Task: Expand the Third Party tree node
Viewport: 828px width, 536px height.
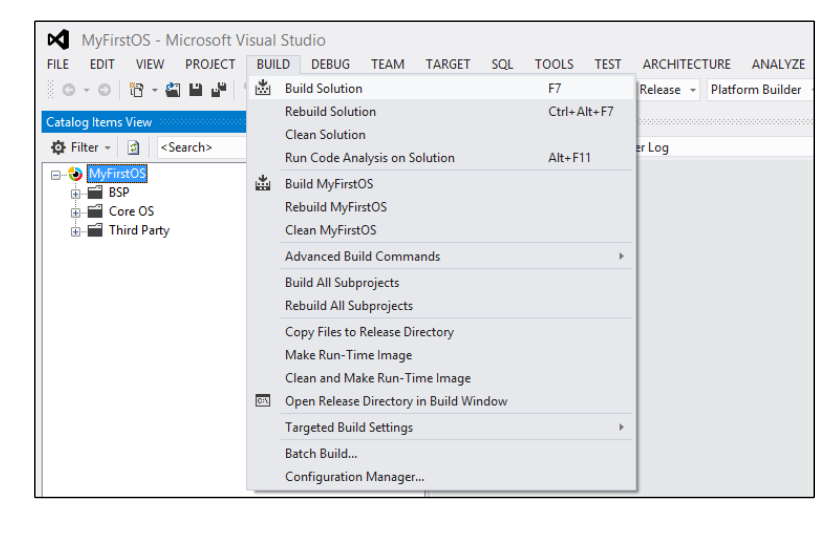Action: coord(76,232)
